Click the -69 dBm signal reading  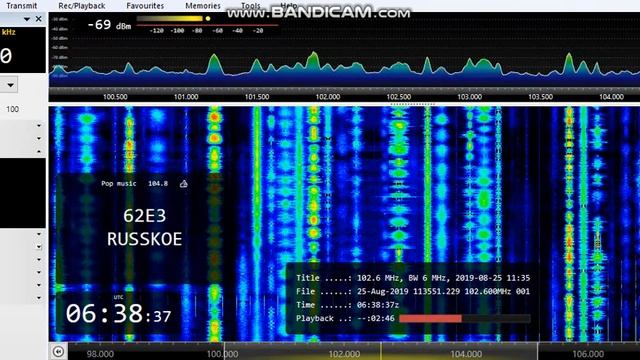109,25
